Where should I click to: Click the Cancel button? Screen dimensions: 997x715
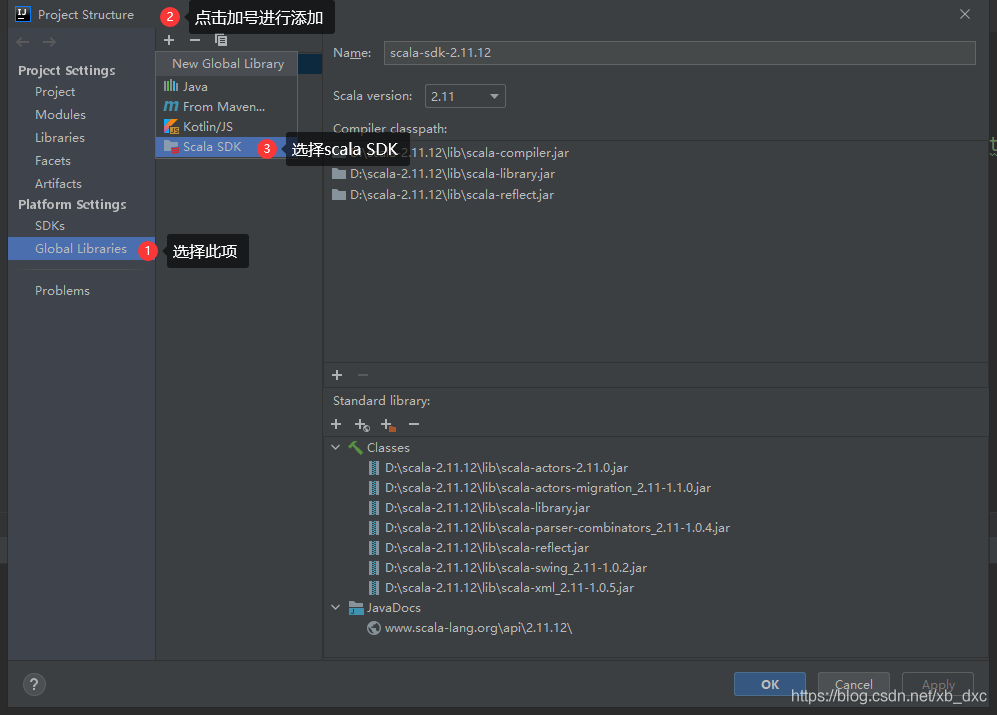pos(854,684)
